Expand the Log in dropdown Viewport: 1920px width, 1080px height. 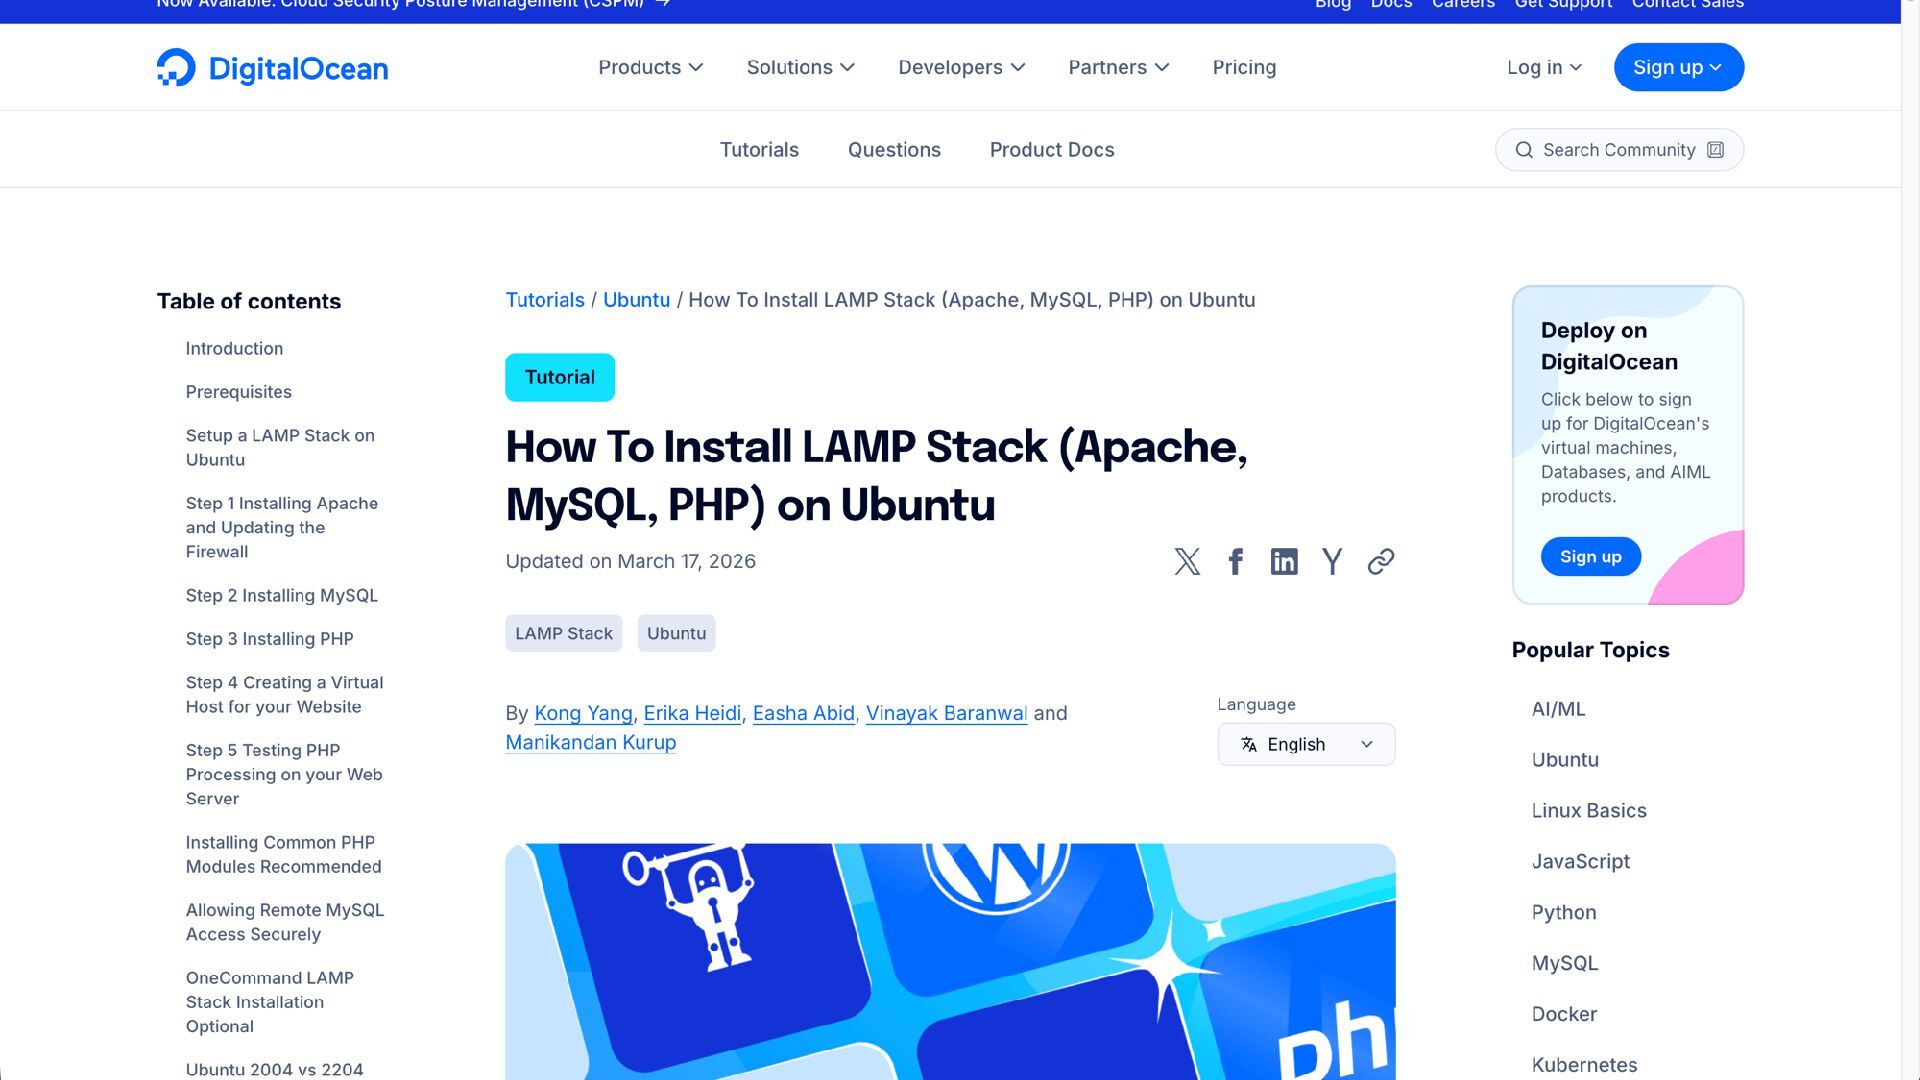pos(1544,68)
